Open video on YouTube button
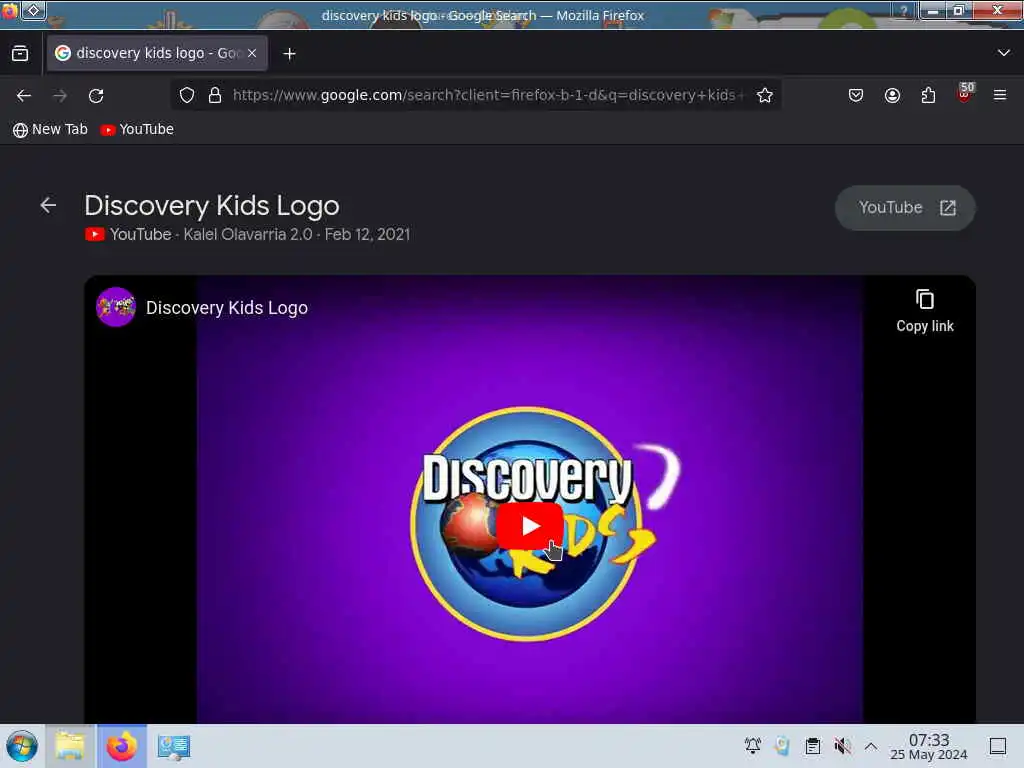The width and height of the screenshot is (1024, 768). click(x=905, y=208)
